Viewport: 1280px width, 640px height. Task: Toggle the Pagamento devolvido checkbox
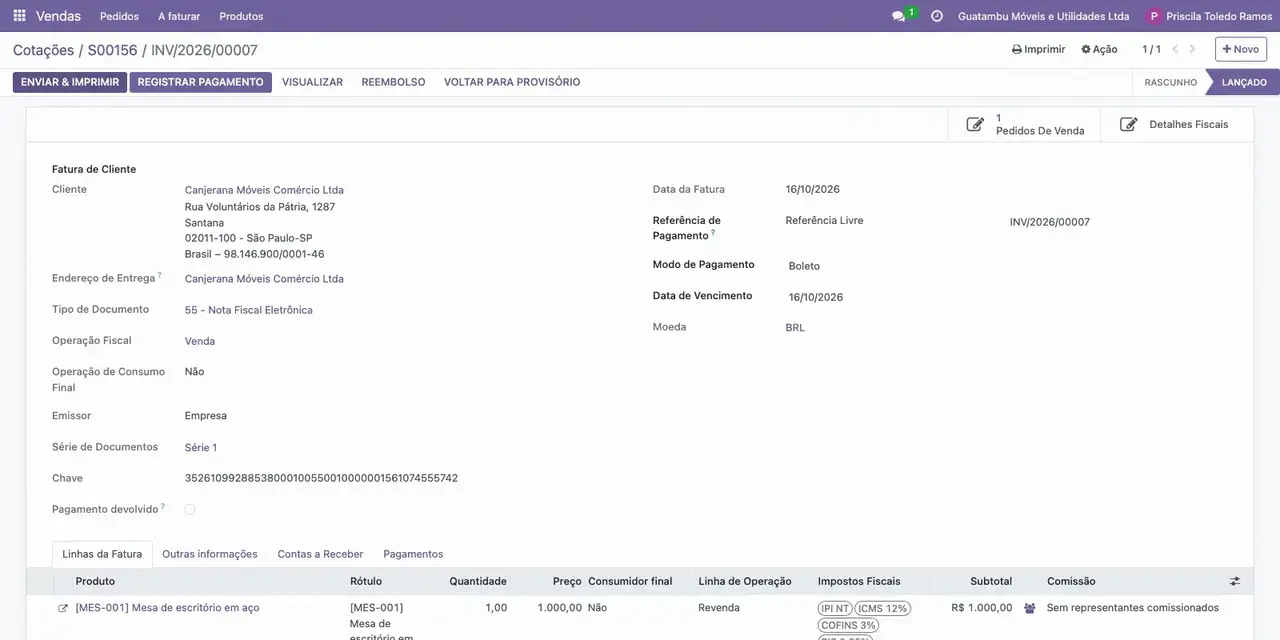[190, 510]
